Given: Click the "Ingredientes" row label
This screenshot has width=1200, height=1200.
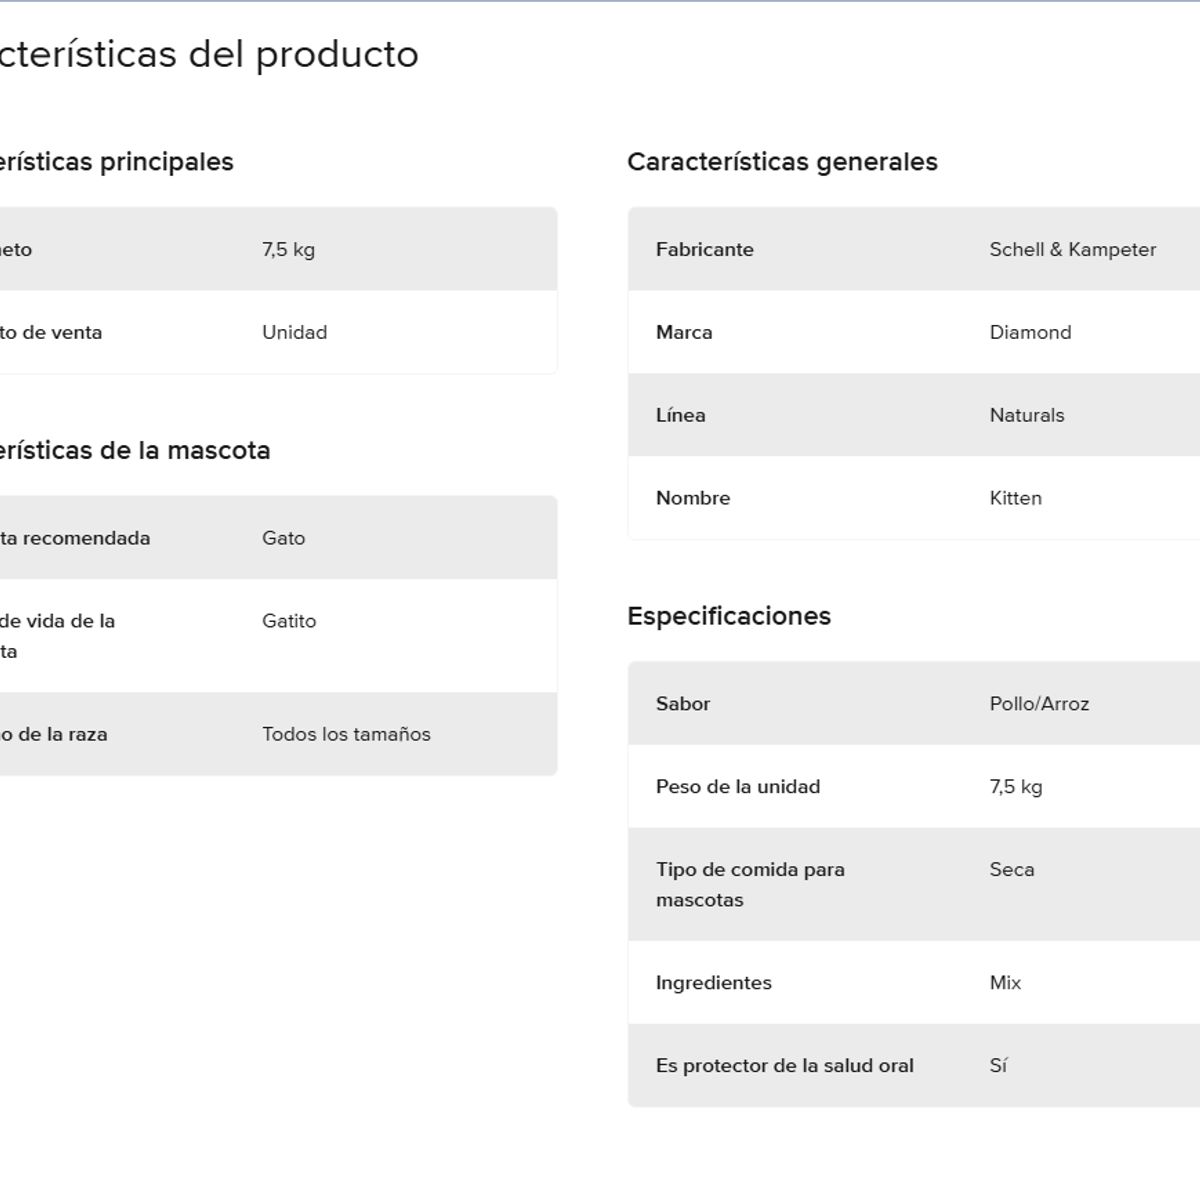Looking at the screenshot, I should click(714, 983).
